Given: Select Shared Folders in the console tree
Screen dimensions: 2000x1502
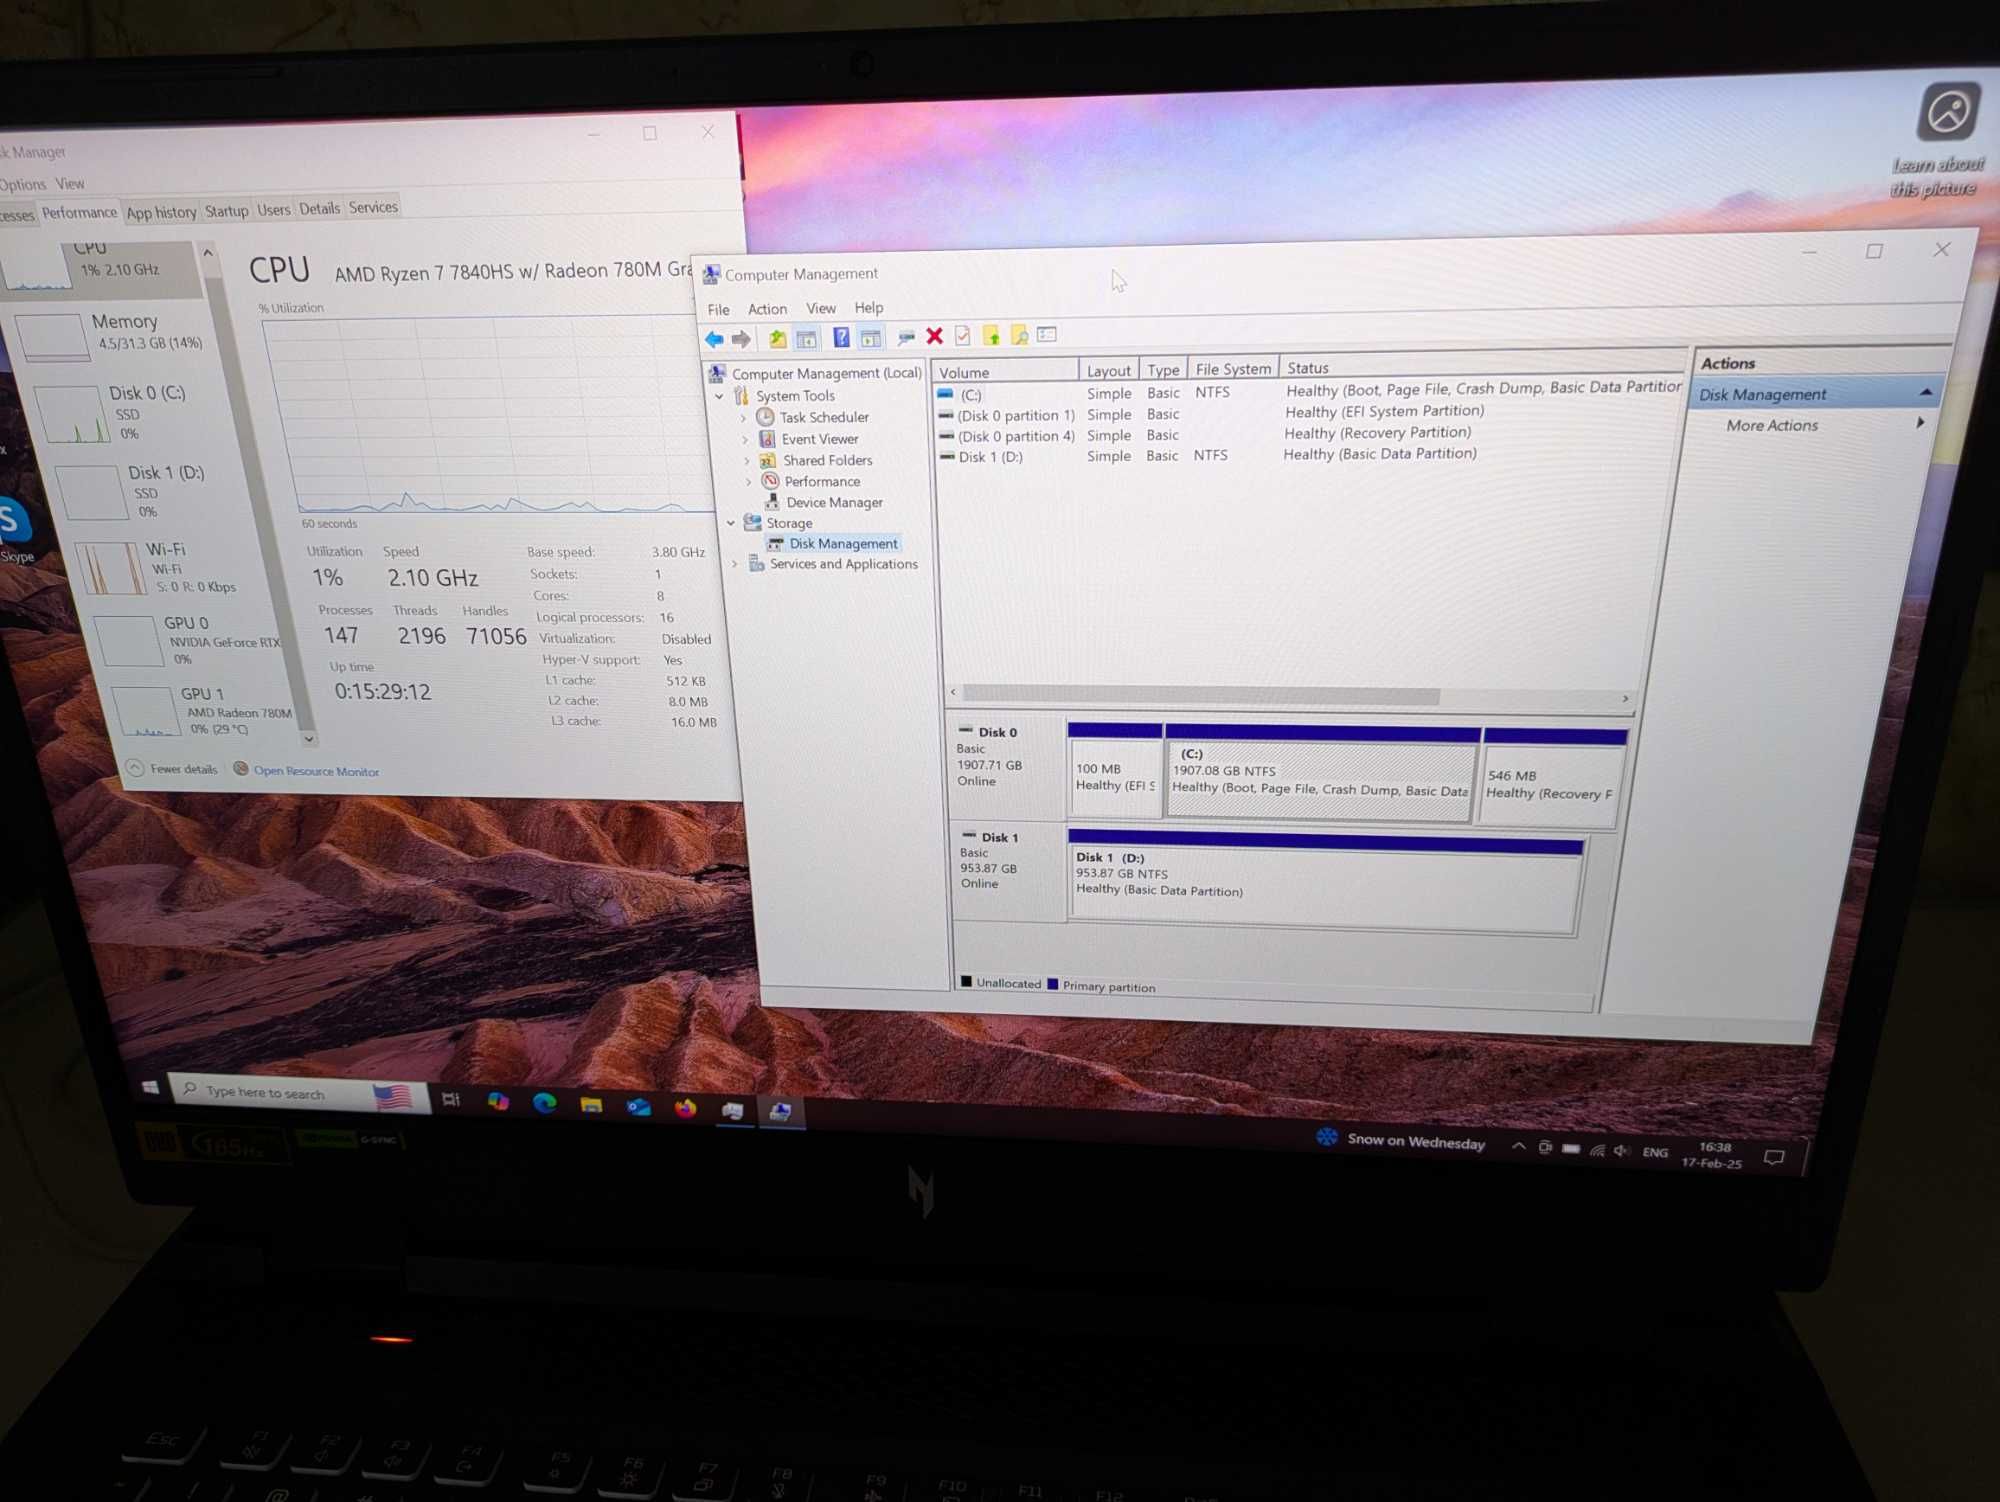Looking at the screenshot, I should pos(827,460).
